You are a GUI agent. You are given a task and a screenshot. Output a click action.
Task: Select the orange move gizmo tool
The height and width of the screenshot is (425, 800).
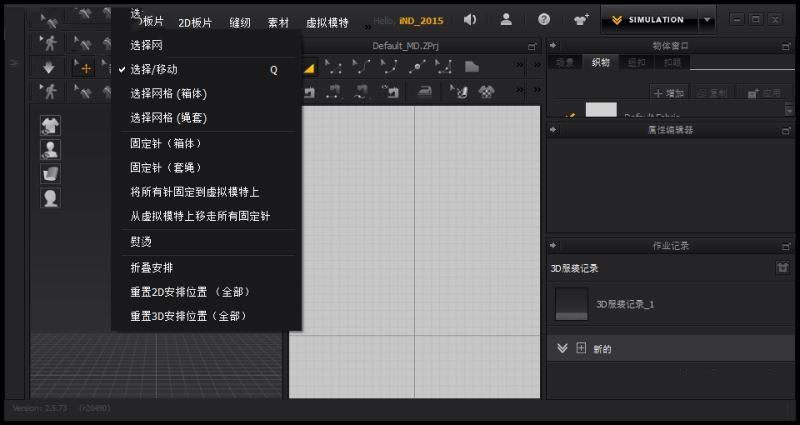[x=84, y=68]
